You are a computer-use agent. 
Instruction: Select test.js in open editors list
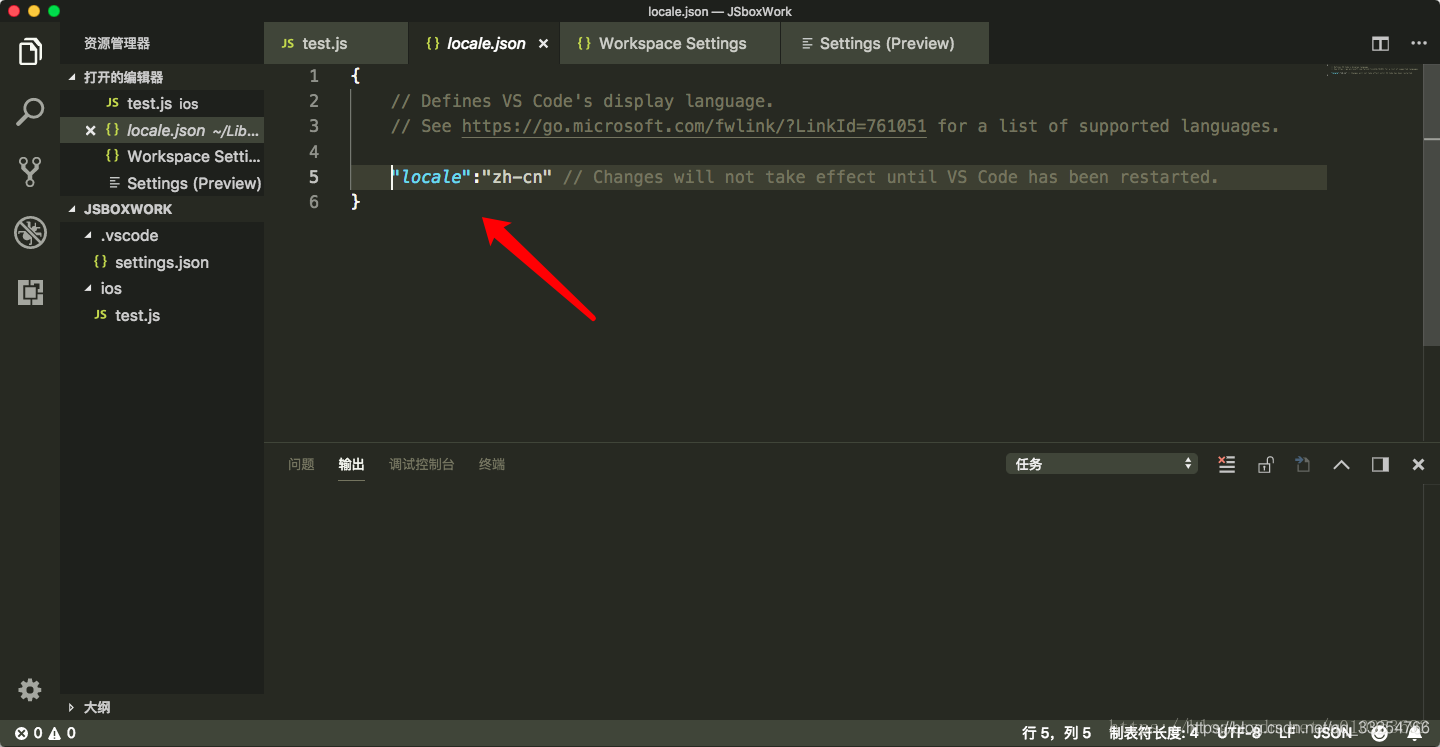pyautogui.click(x=162, y=104)
